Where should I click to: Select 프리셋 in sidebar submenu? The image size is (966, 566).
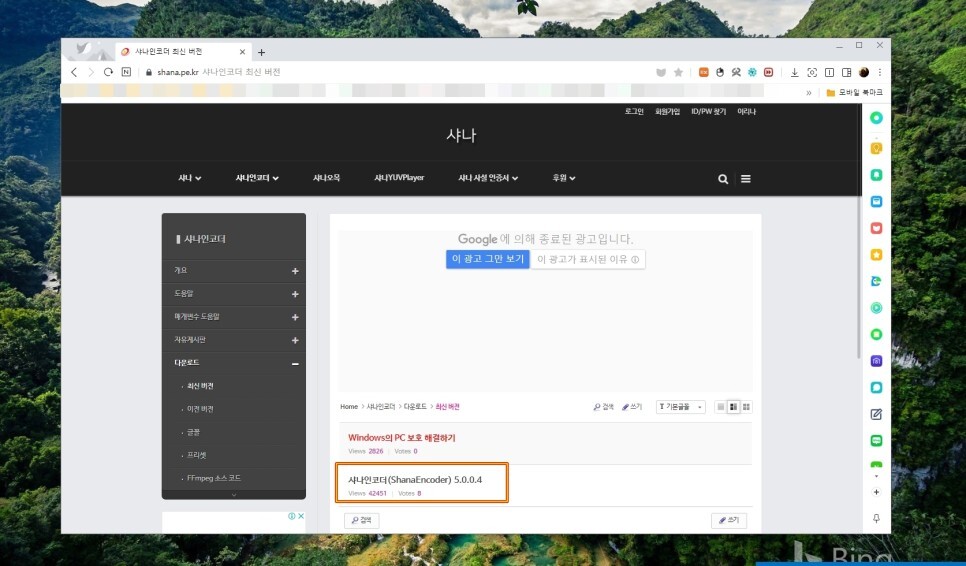(x=197, y=455)
